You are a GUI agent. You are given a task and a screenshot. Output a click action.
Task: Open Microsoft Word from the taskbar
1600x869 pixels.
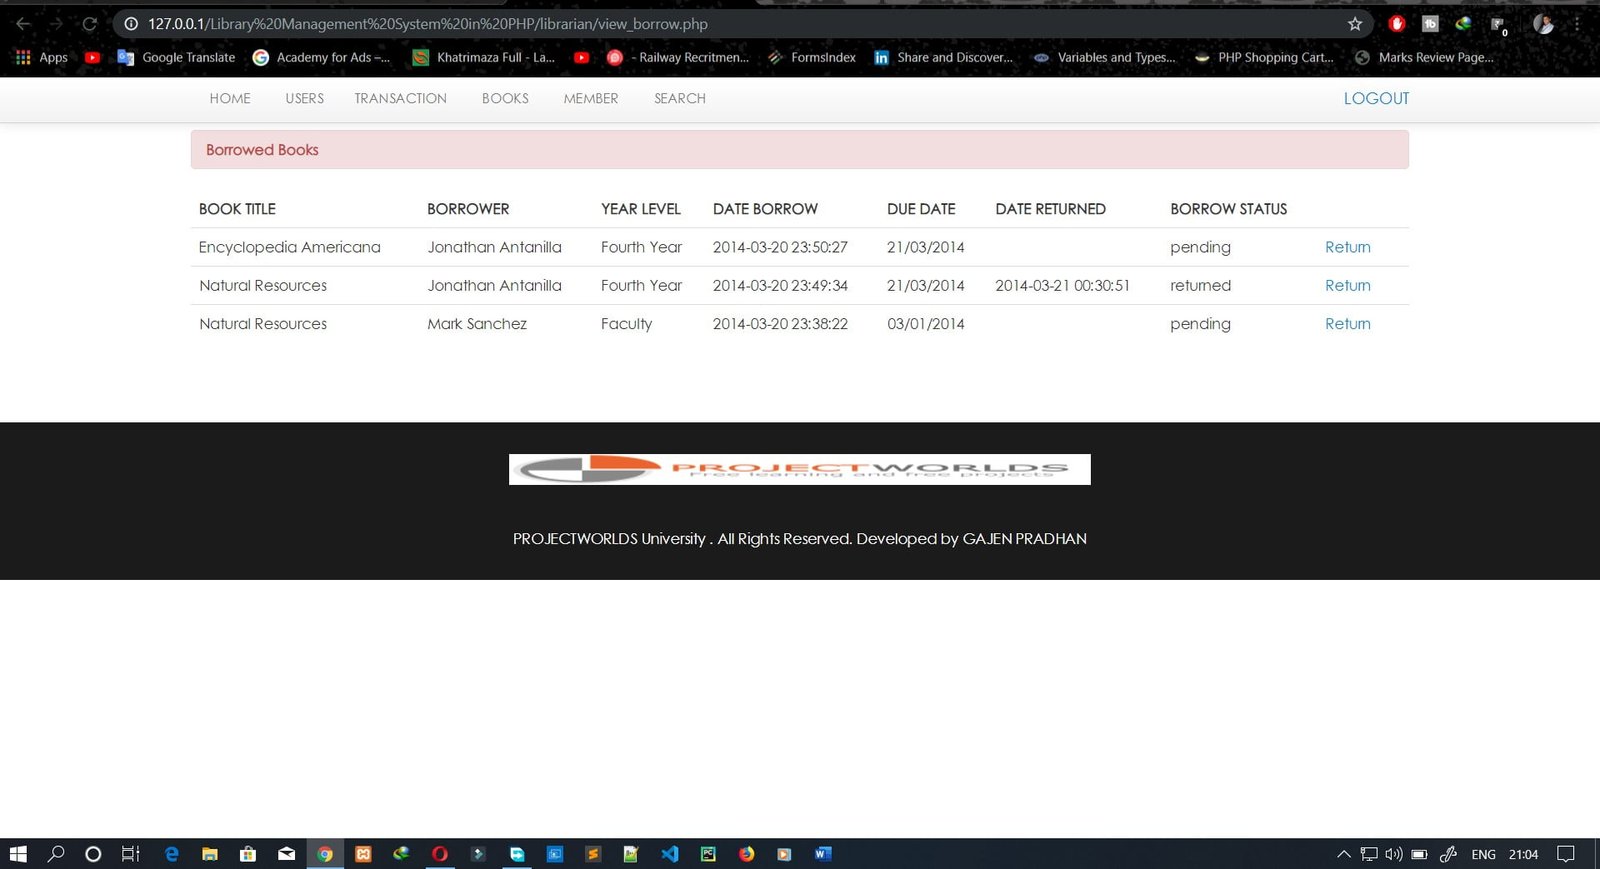point(822,854)
